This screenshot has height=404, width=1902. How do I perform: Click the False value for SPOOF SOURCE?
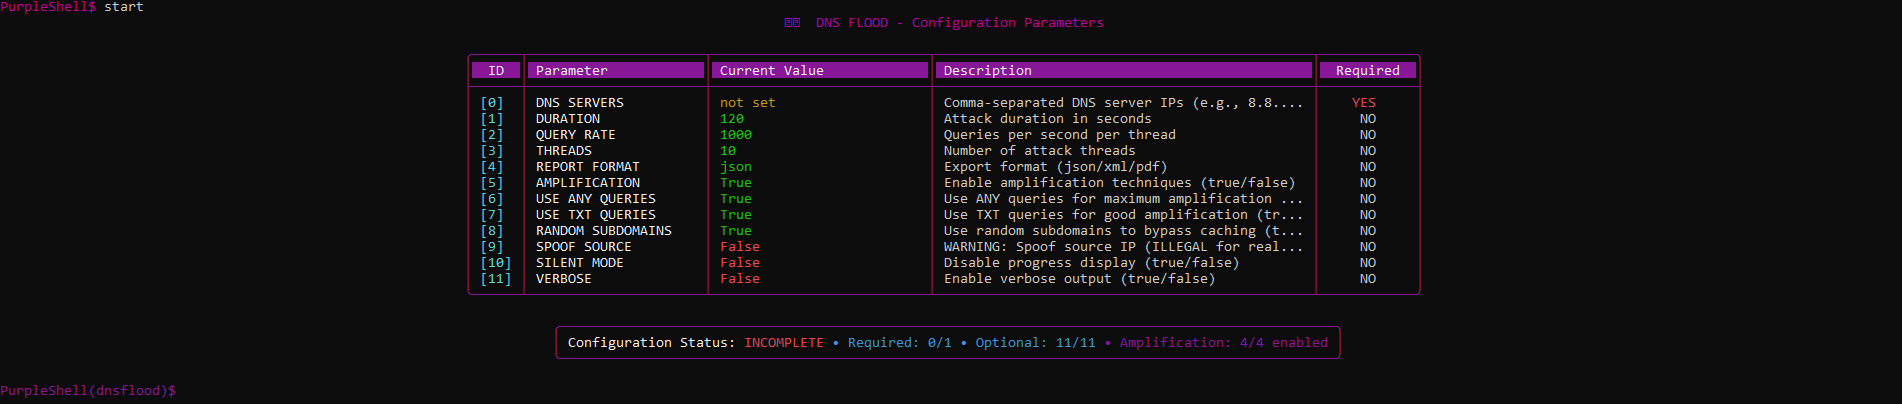[x=740, y=247]
